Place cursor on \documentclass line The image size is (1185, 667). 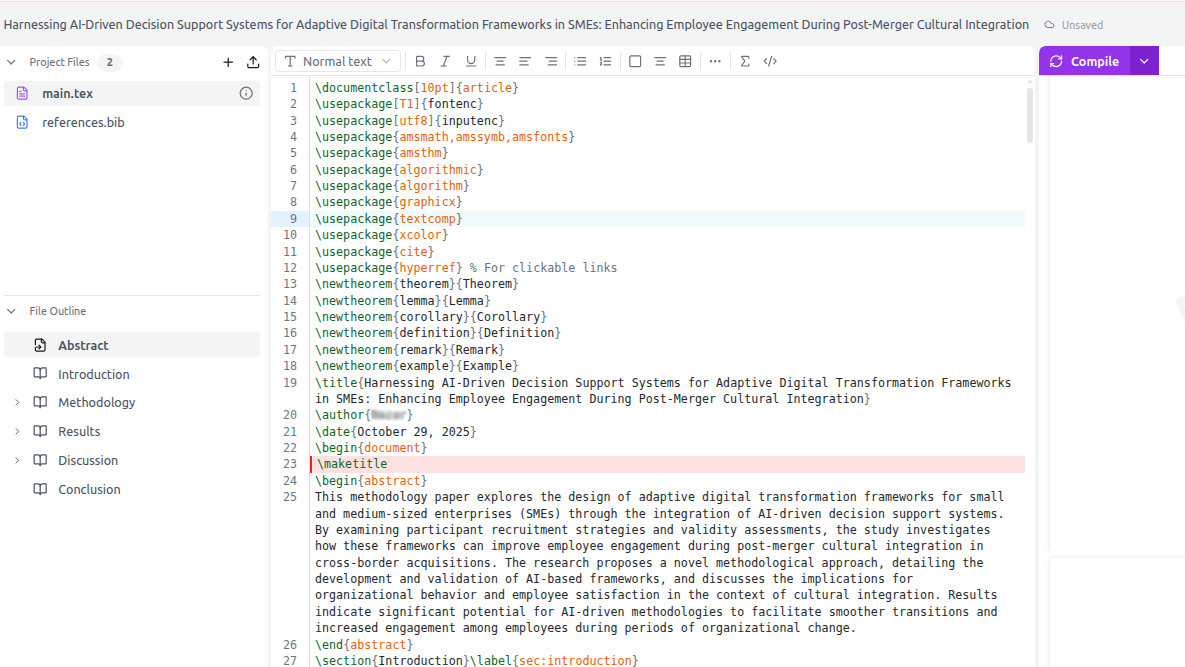point(416,88)
